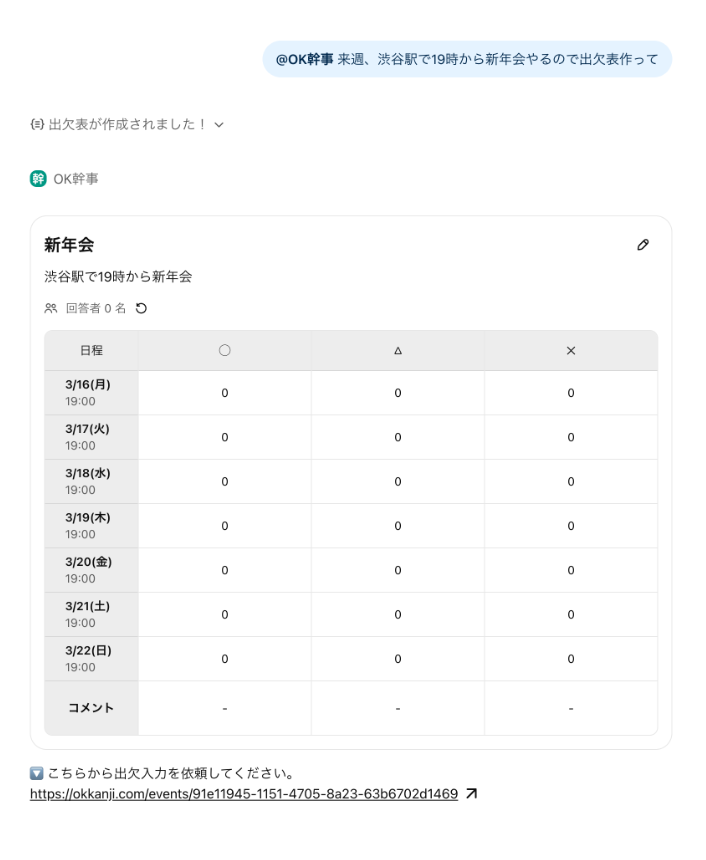The image size is (706, 860).
Task: Click the 日程 column header
Action: point(91,351)
